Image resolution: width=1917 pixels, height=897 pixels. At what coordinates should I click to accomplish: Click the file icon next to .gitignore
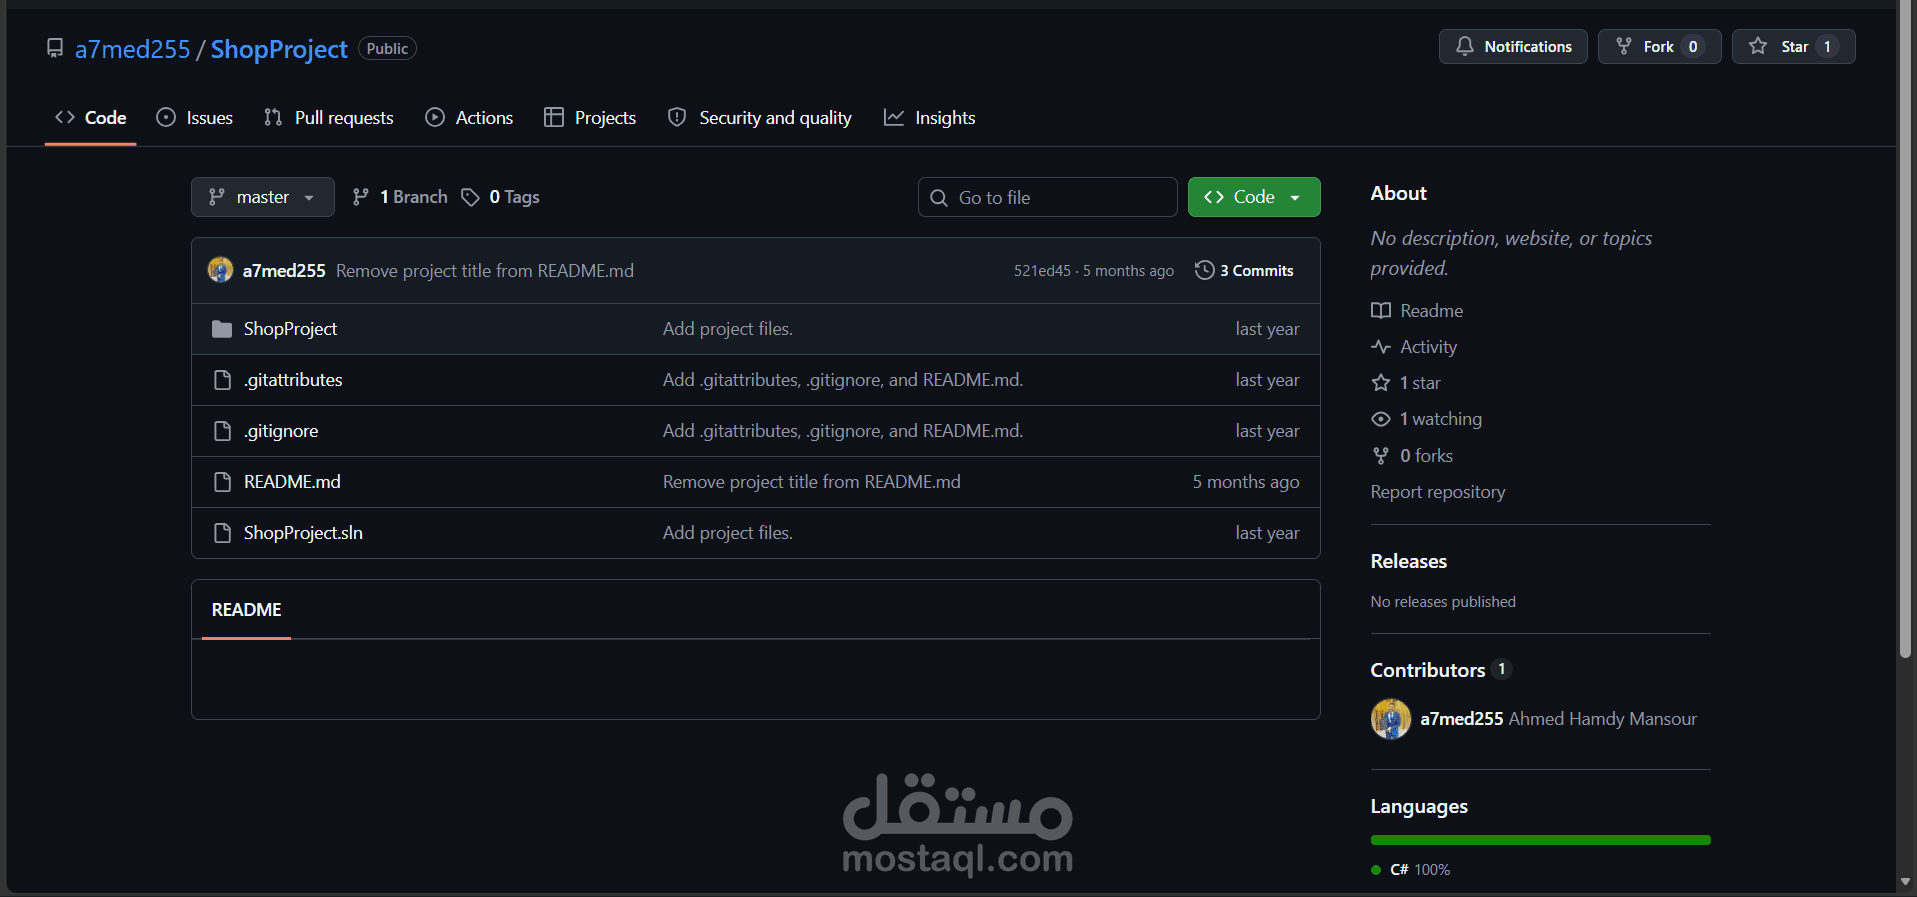[x=222, y=431]
